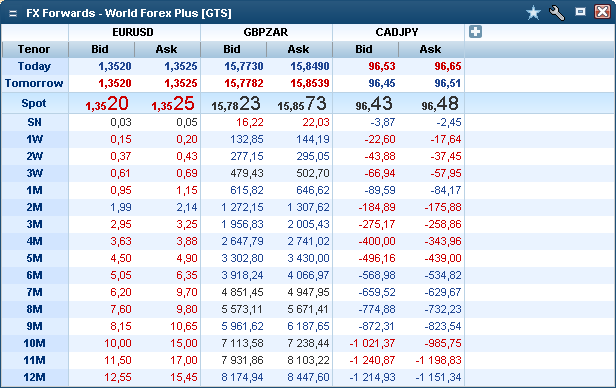
Task: Click CADJPY spot bid price 96,43
Action: click(374, 104)
